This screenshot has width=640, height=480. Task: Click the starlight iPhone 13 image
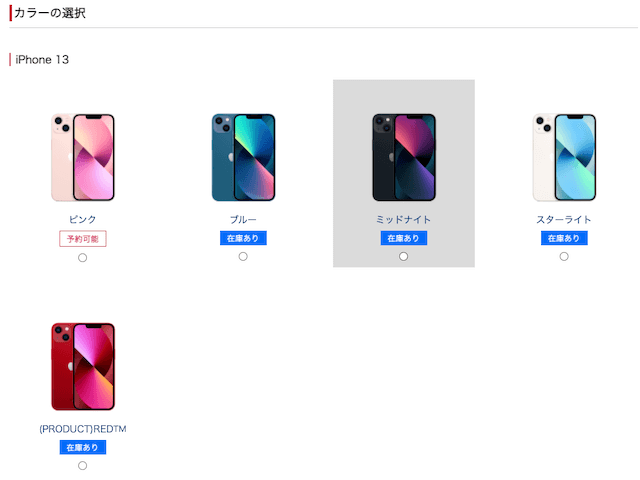pos(564,158)
